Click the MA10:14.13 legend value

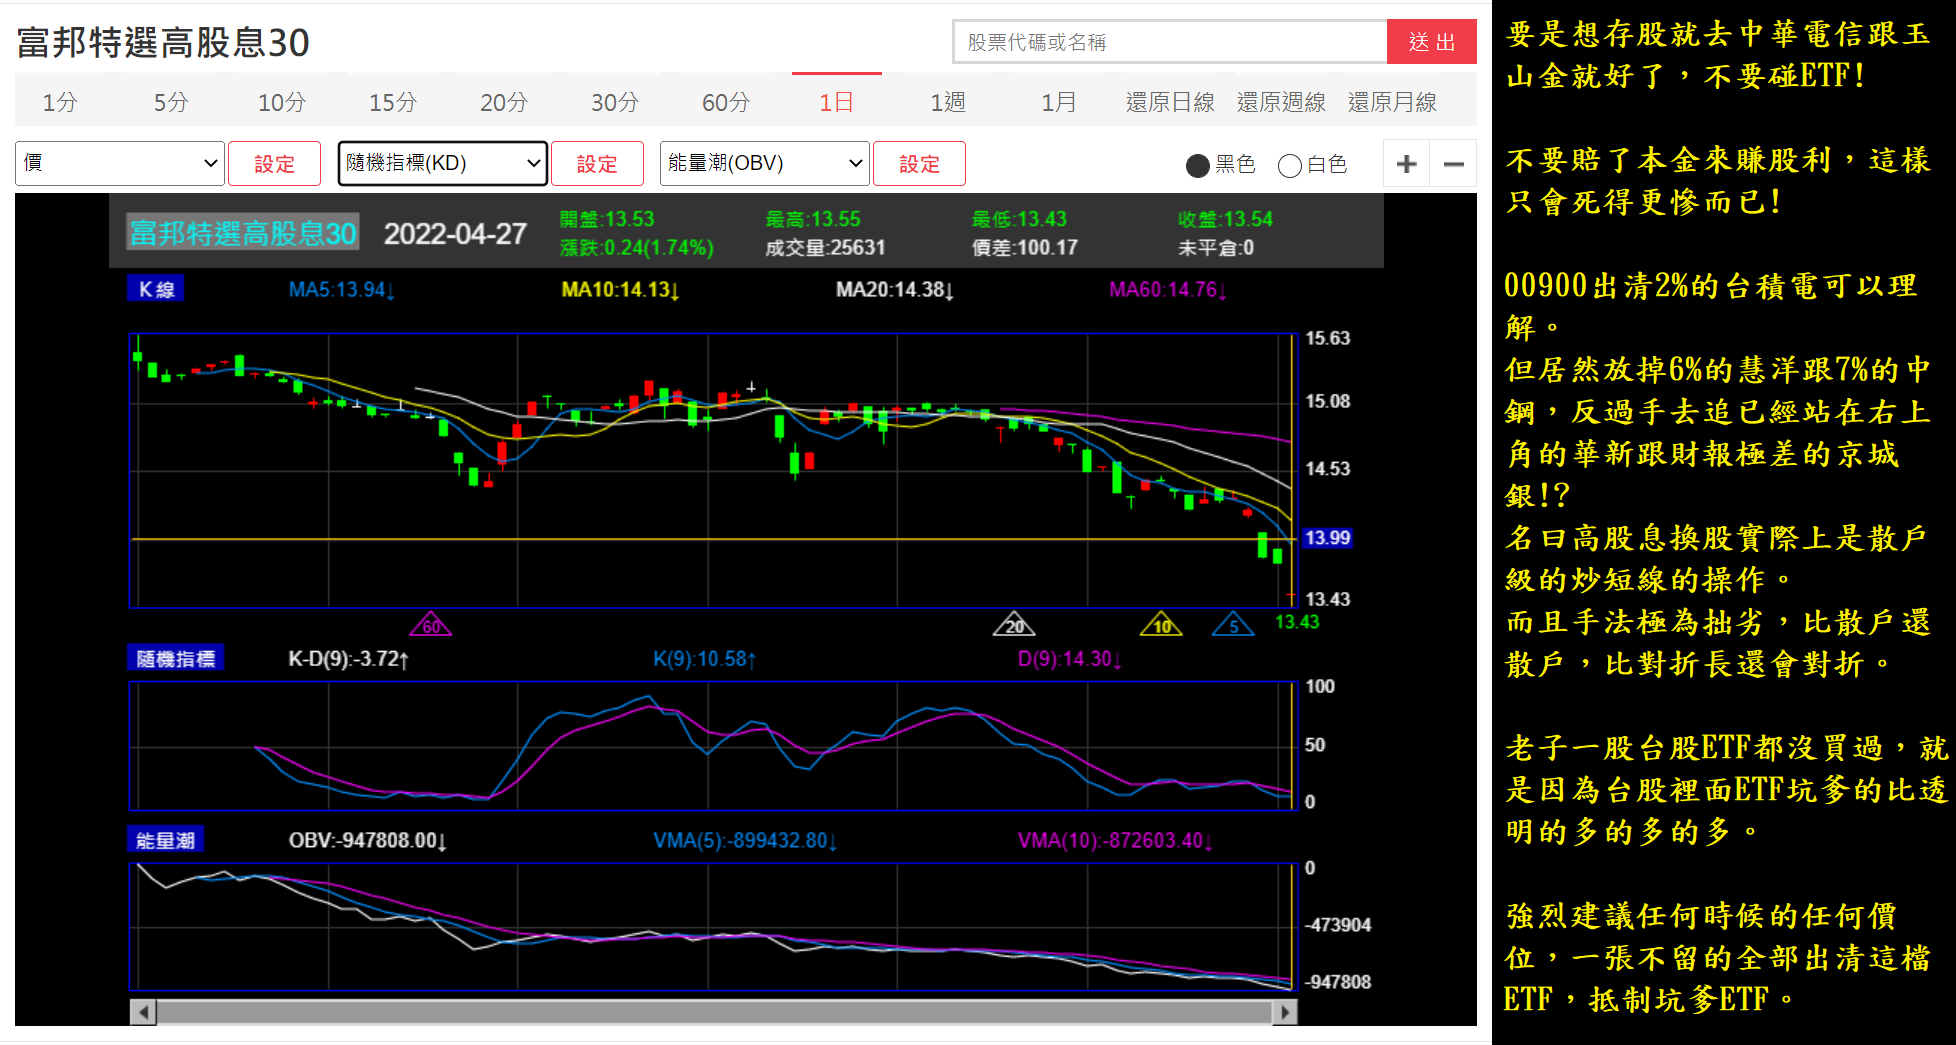click(620, 290)
